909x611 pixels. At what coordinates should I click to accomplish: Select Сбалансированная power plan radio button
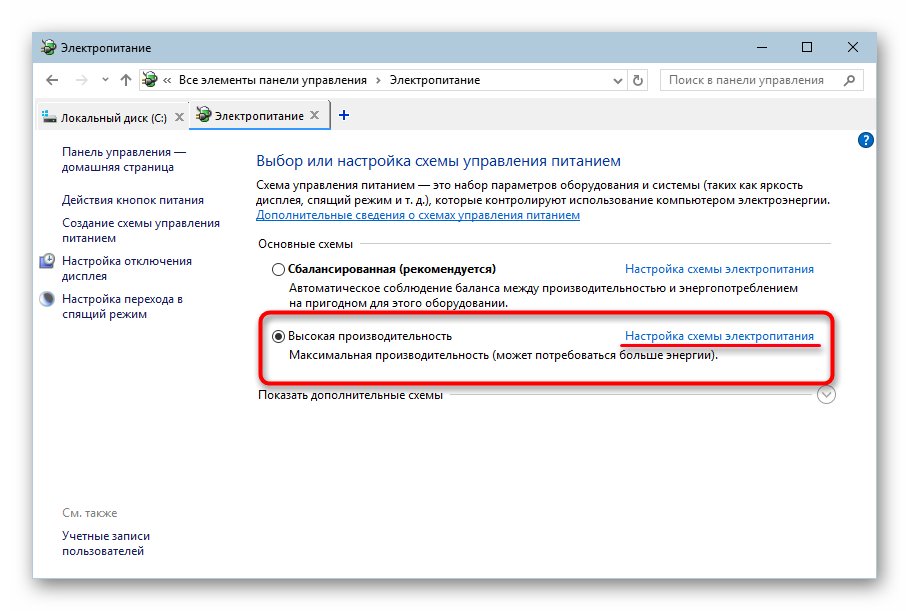(278, 270)
